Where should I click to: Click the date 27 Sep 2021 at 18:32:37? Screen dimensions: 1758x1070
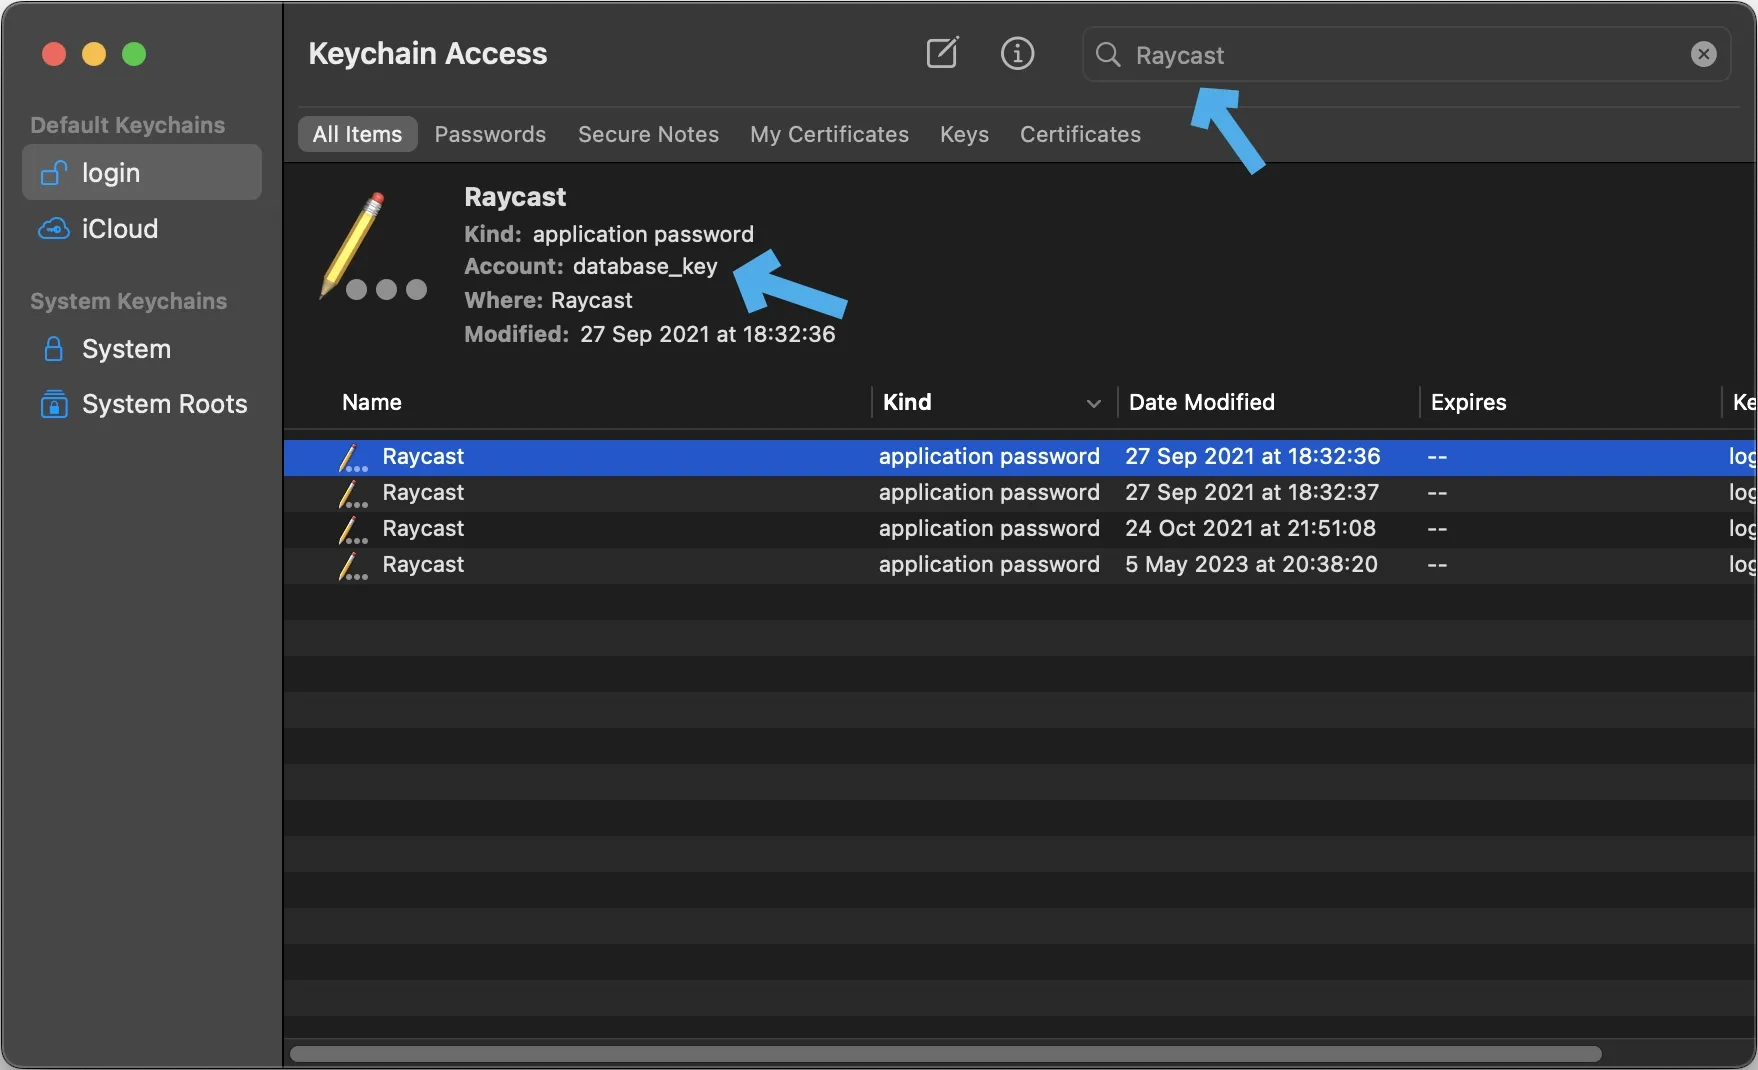(x=1252, y=492)
